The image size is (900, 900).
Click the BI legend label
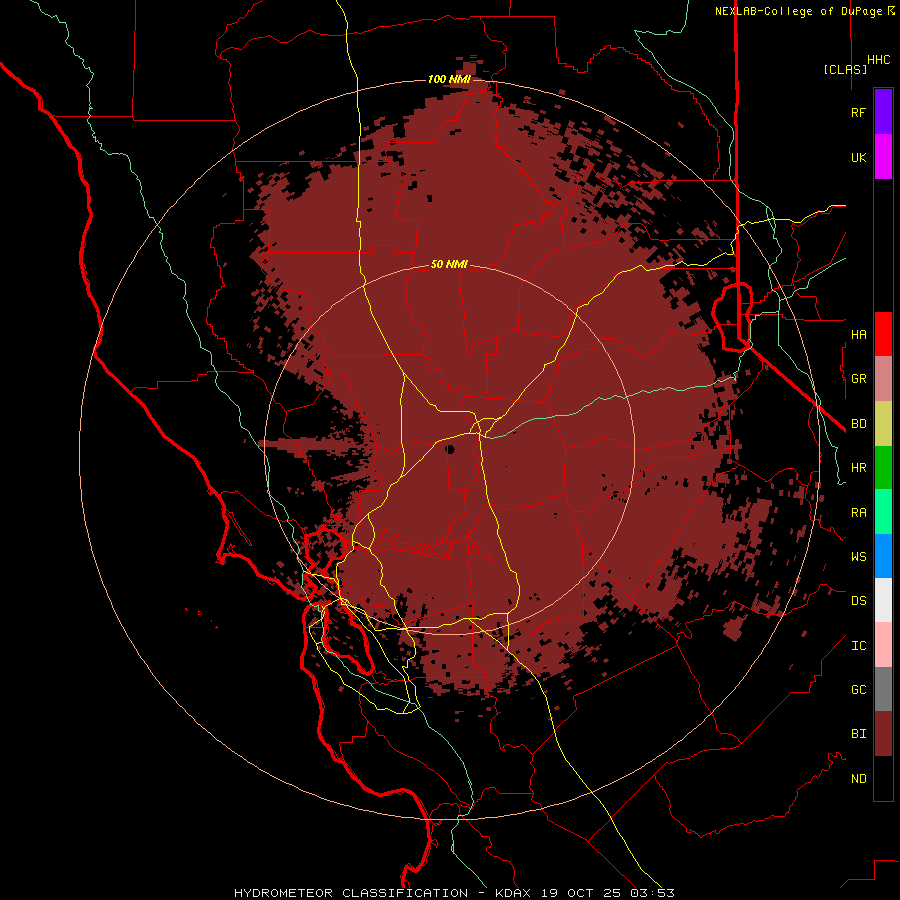(x=859, y=734)
